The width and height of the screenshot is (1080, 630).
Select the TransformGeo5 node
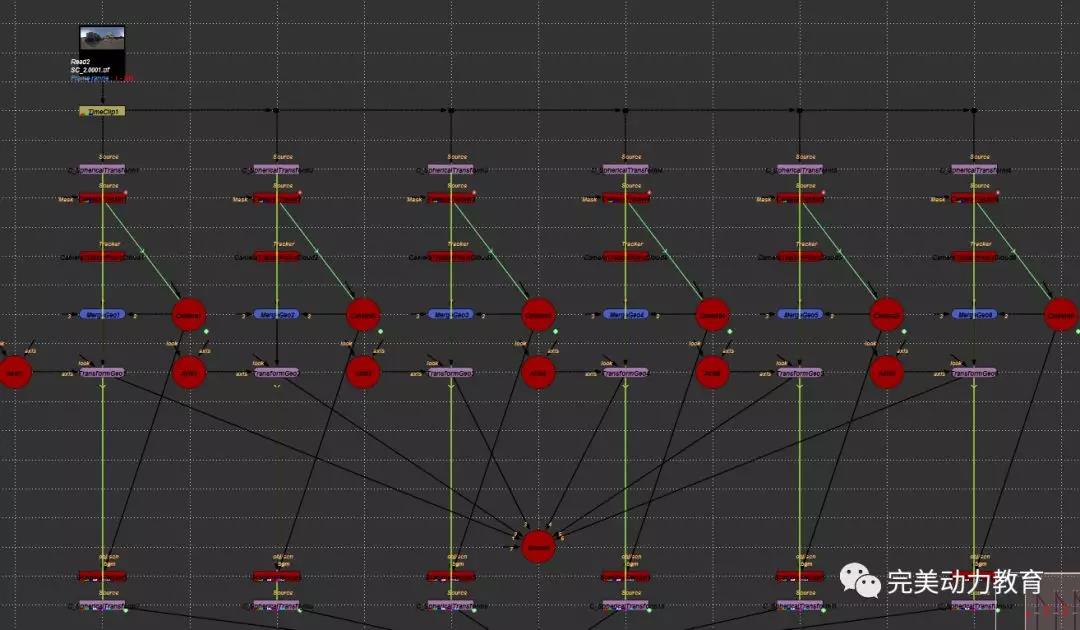point(800,373)
